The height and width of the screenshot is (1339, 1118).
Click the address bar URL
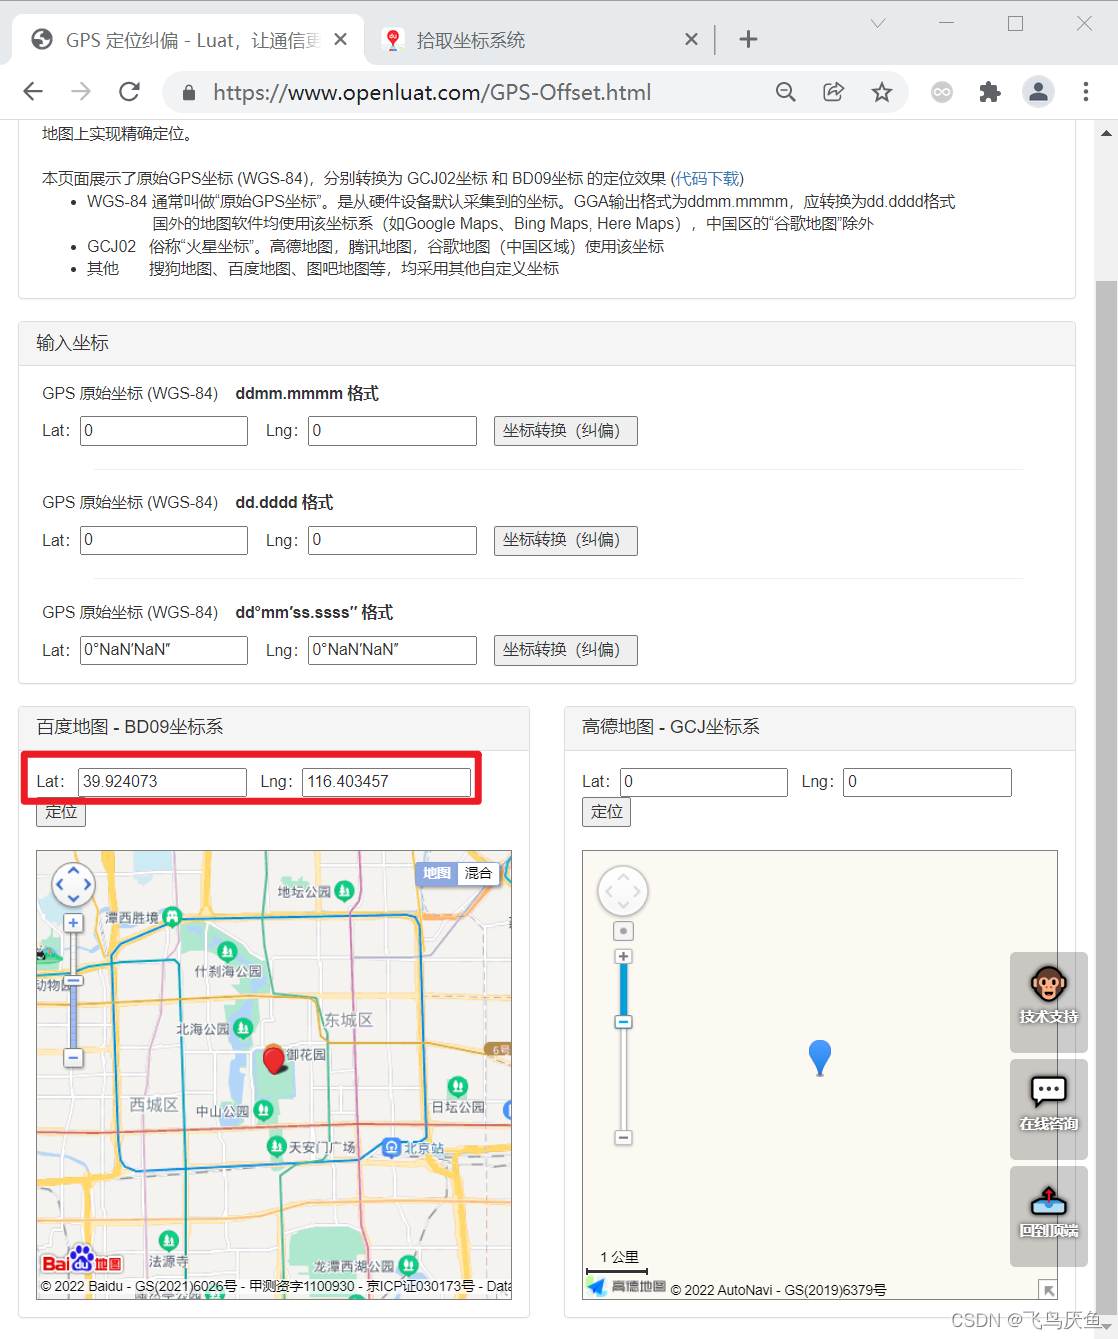click(x=432, y=93)
